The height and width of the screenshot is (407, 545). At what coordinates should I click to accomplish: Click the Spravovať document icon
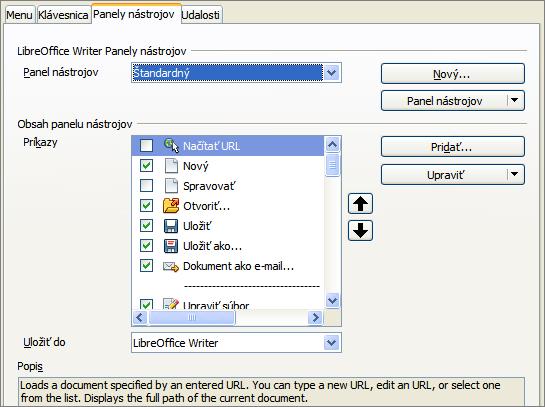click(x=171, y=186)
